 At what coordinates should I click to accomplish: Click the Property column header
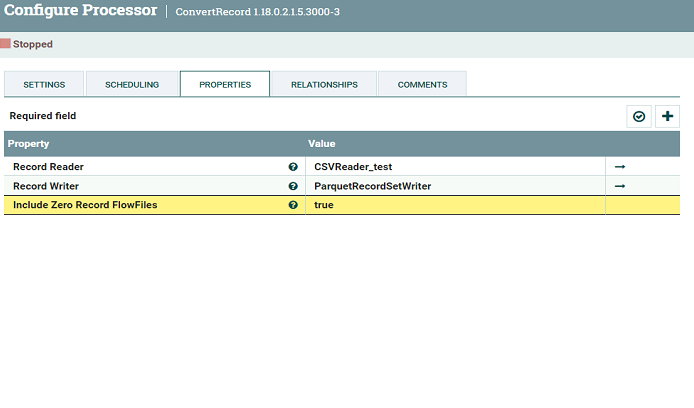[x=28, y=144]
